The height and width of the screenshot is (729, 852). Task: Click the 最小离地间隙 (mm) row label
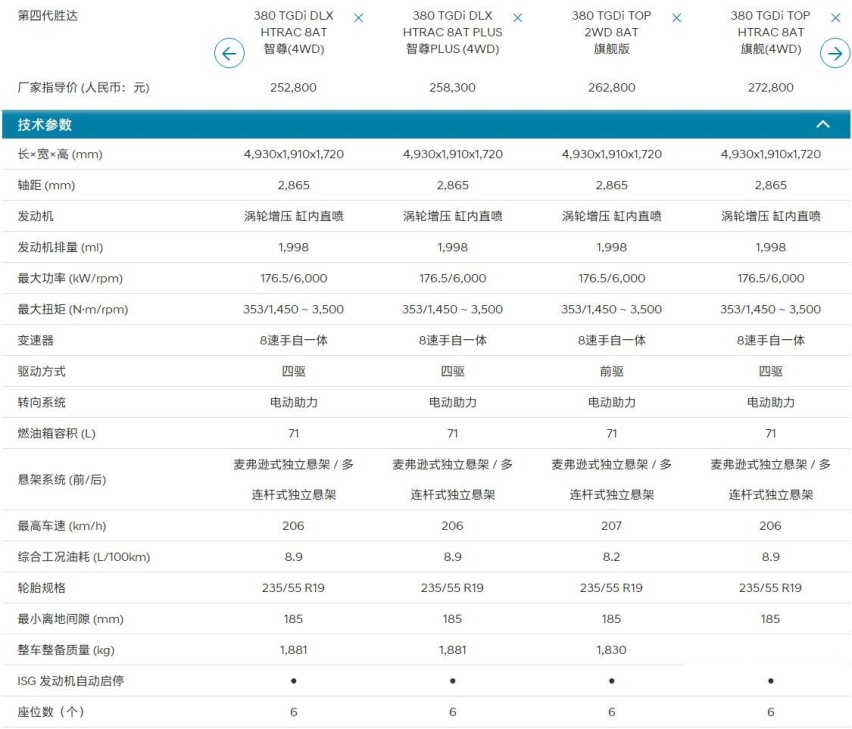click(71, 619)
